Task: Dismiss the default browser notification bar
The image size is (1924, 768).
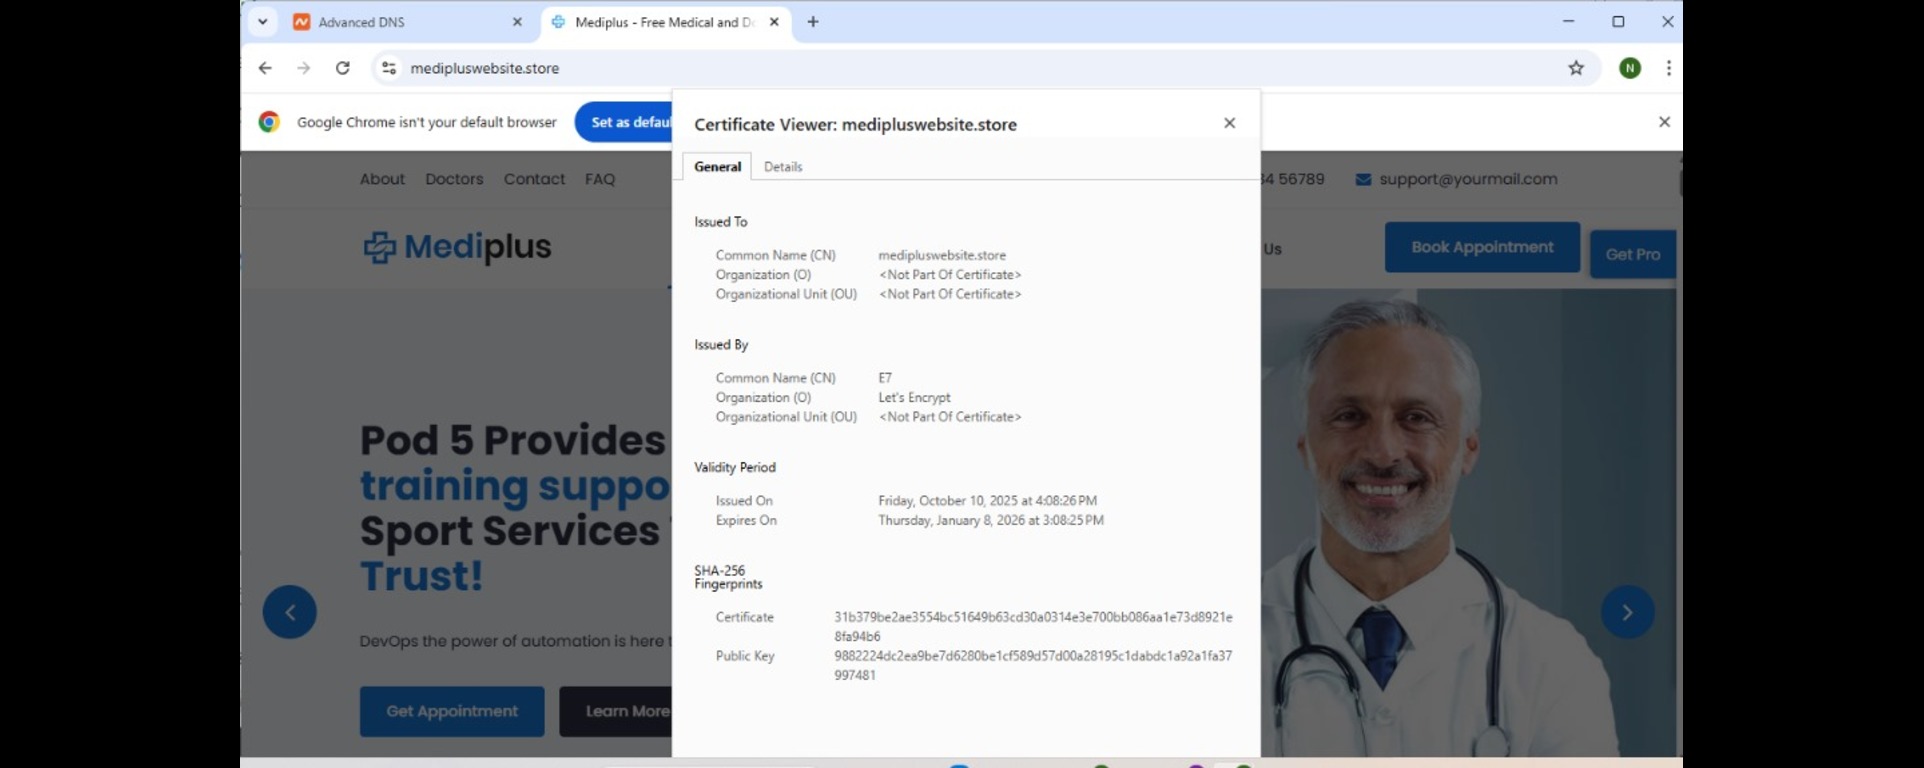Action: coord(1664,122)
